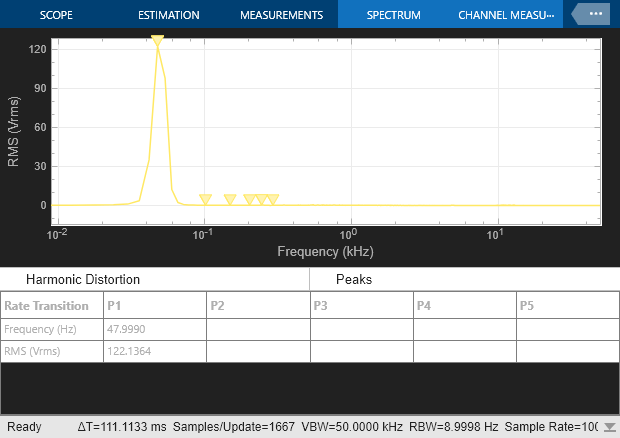
Task: Click the P2 column header
Action: click(x=217, y=305)
